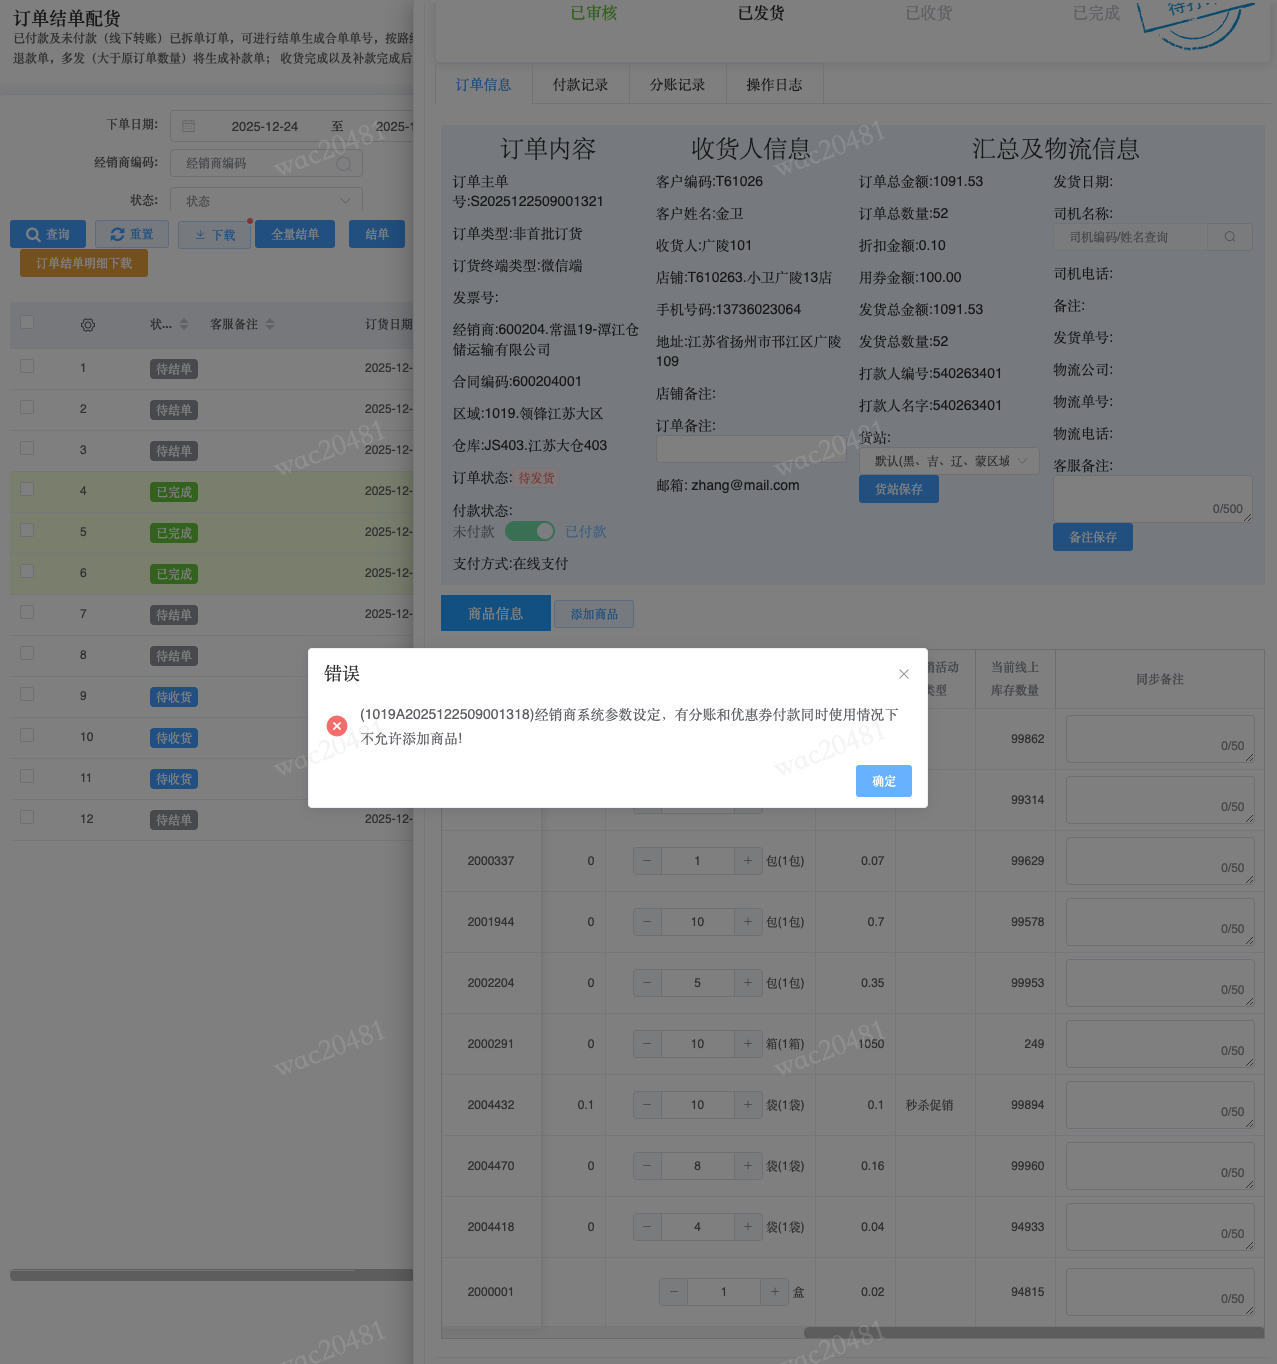
Task: Click 已完成 status tag in row 5
Action: 174,533
